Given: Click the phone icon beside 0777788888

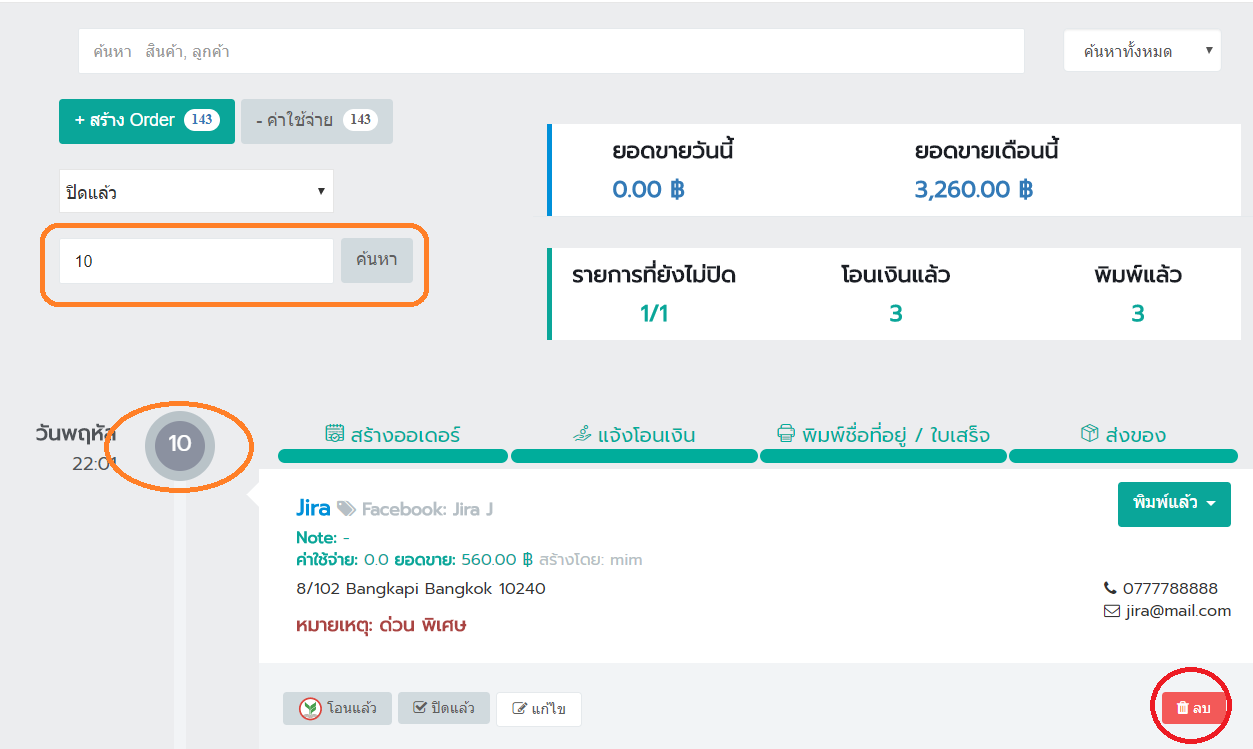Looking at the screenshot, I should tap(1110, 588).
